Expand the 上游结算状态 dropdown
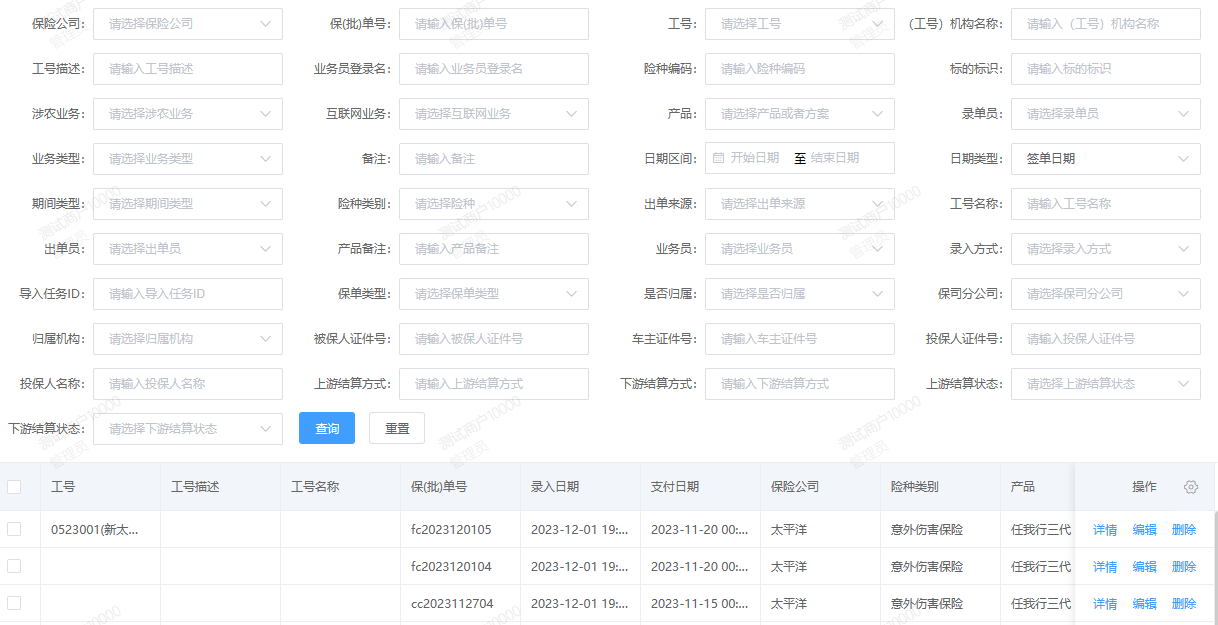The width and height of the screenshot is (1218, 625). click(1105, 384)
